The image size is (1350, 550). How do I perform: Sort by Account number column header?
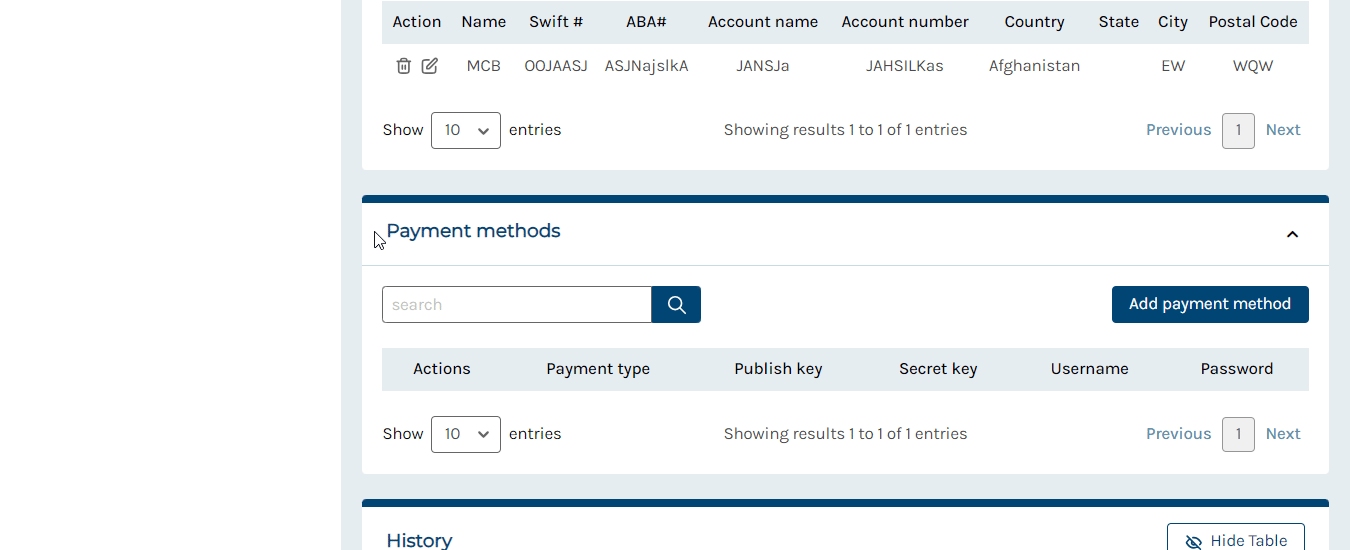point(905,22)
